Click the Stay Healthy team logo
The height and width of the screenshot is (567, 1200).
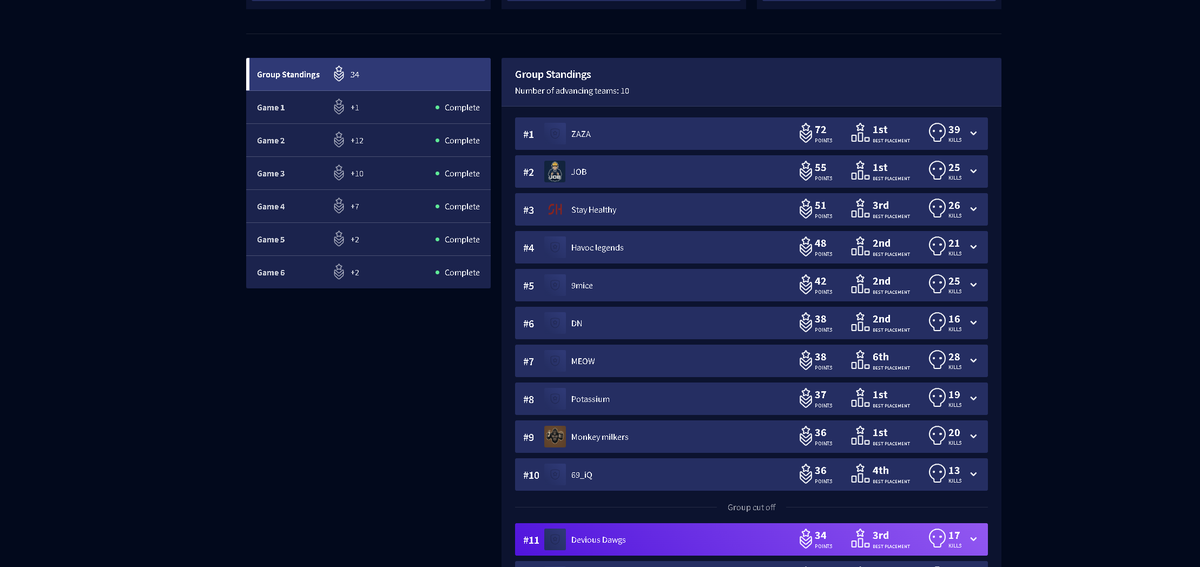(x=555, y=210)
